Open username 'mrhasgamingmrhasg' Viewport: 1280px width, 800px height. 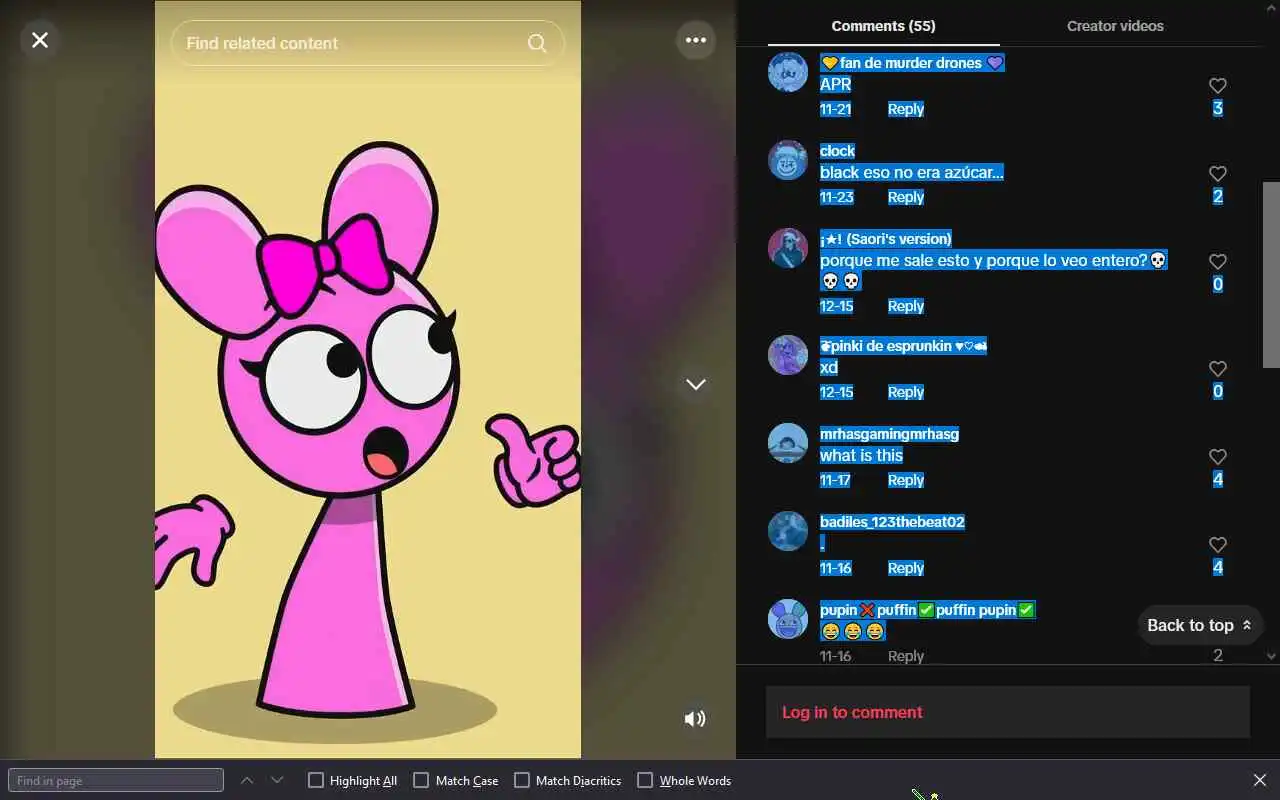(889, 434)
